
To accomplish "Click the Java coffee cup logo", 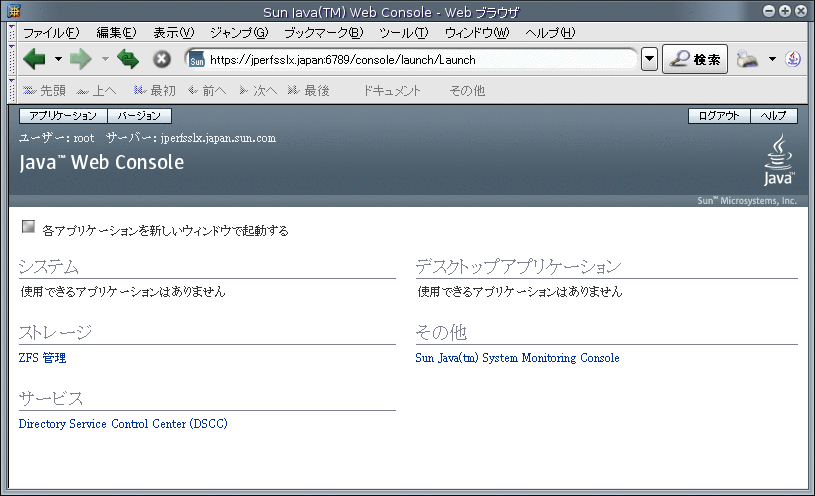I will pos(779,160).
